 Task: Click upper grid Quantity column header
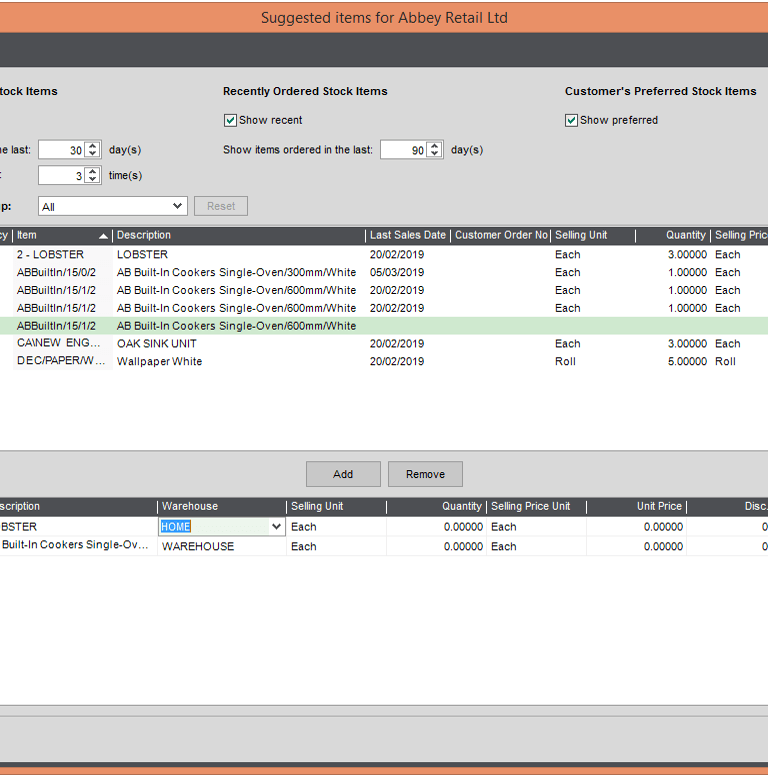pyautogui.click(x=673, y=235)
